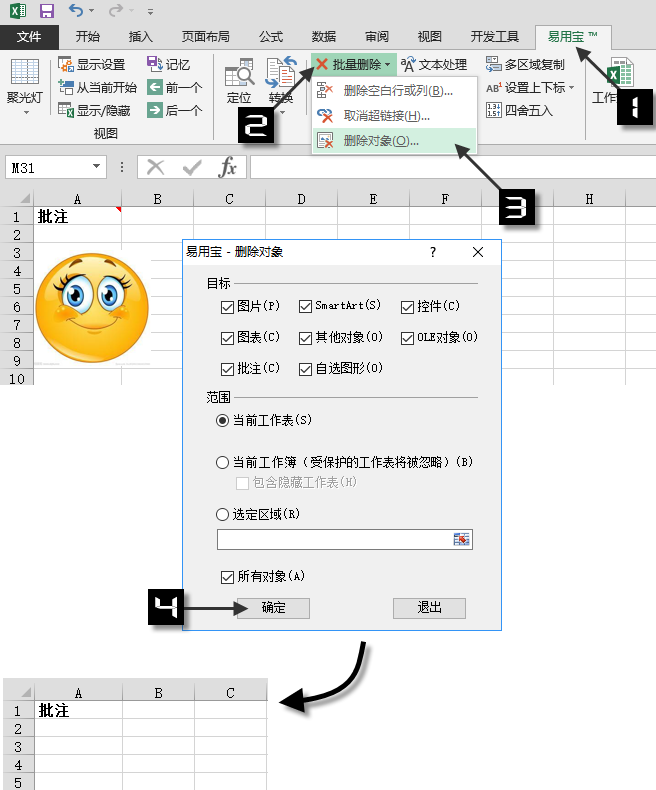Screen dimensions: 656x790
Task: Click 多区域复制 multi-range copy
Action: click(525, 64)
